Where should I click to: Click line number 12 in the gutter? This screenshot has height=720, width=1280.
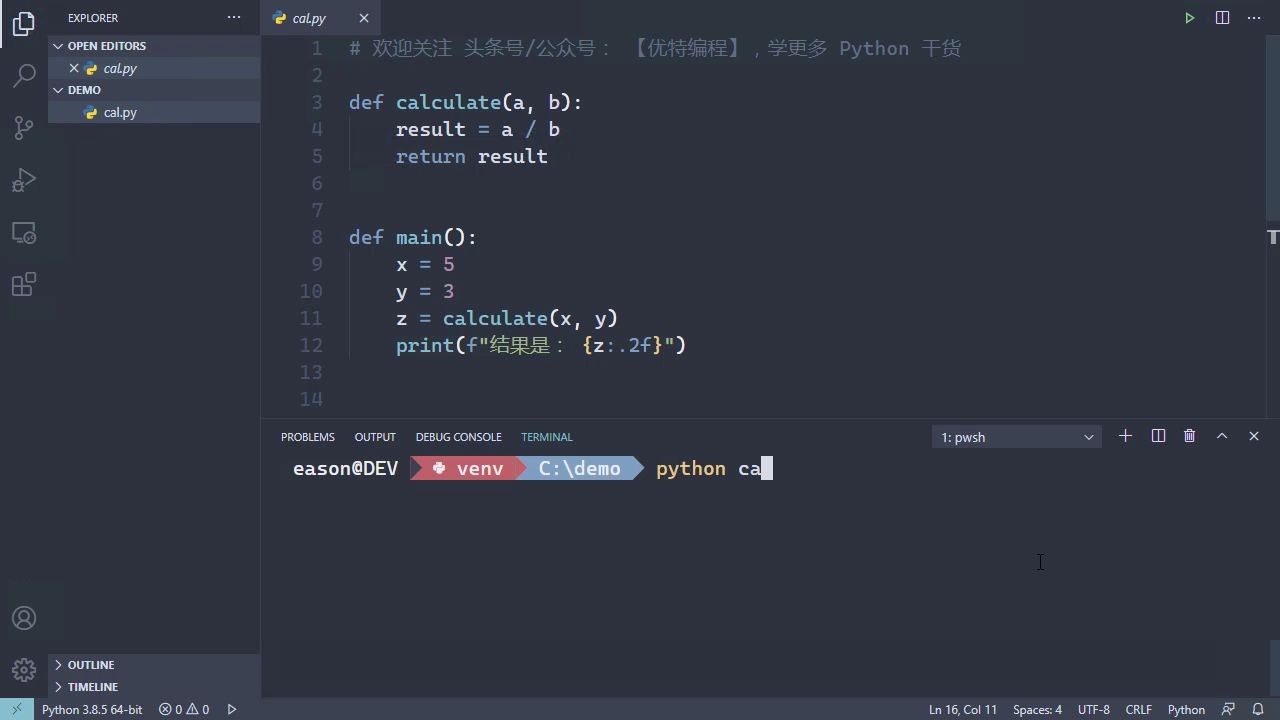click(x=311, y=345)
